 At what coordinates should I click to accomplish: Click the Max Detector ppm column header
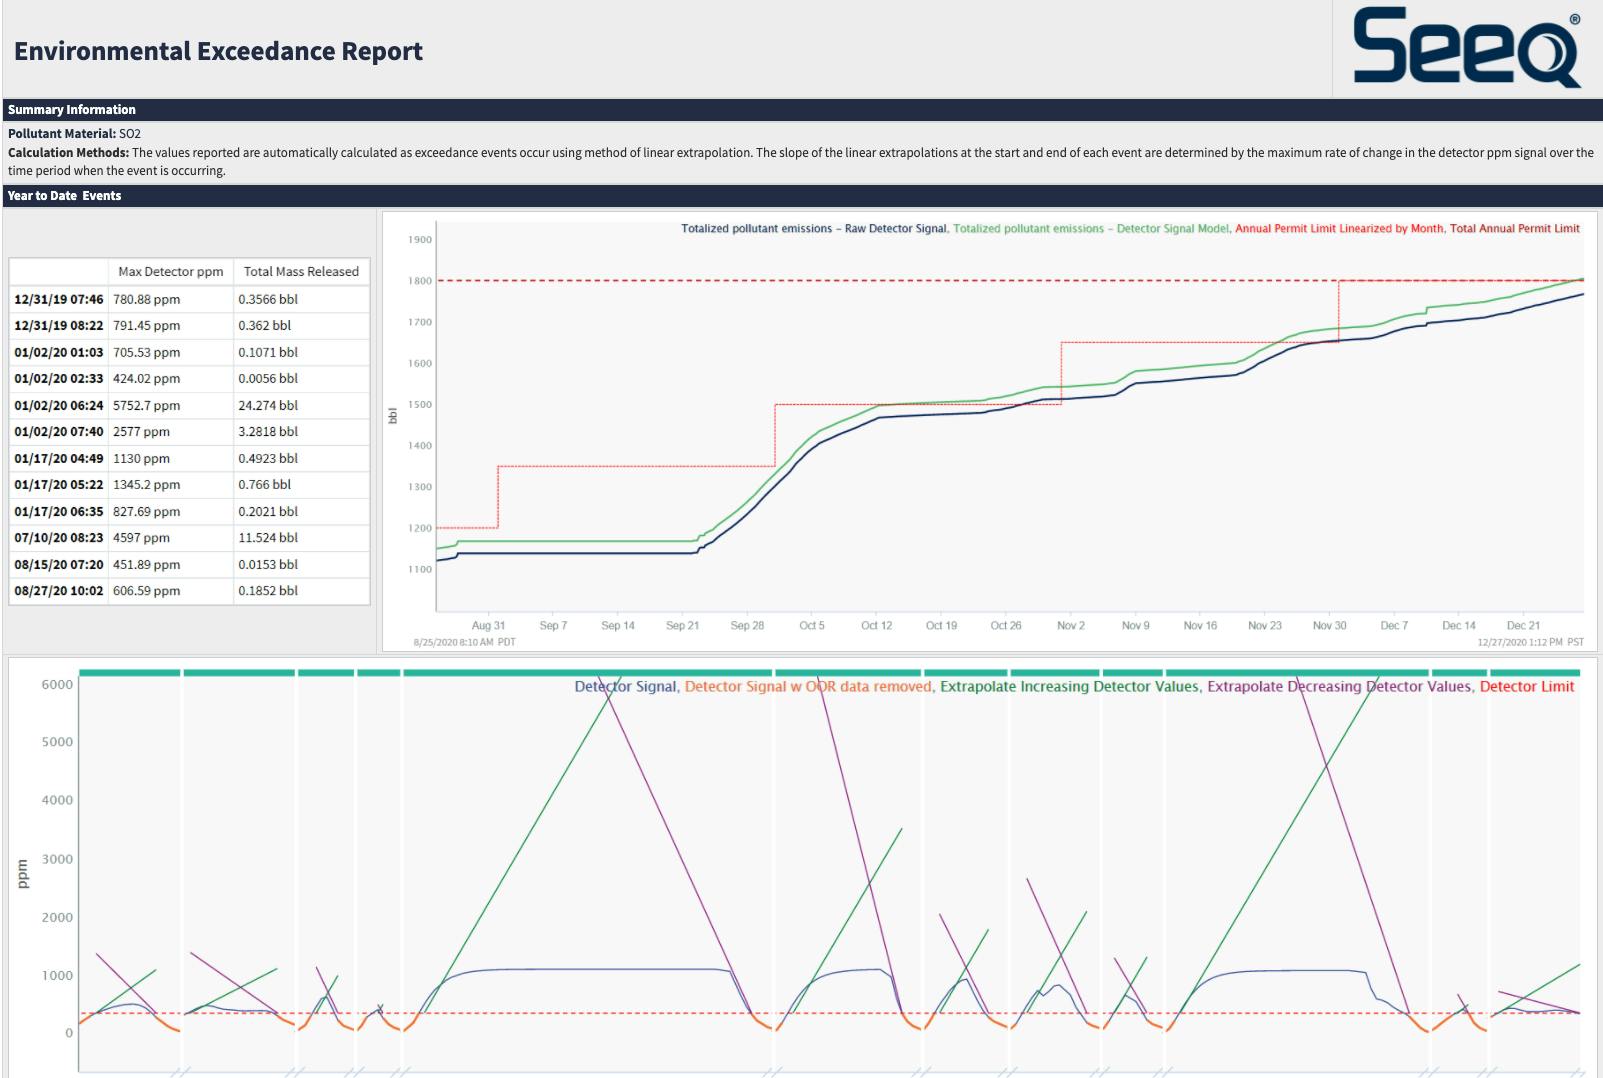170,271
